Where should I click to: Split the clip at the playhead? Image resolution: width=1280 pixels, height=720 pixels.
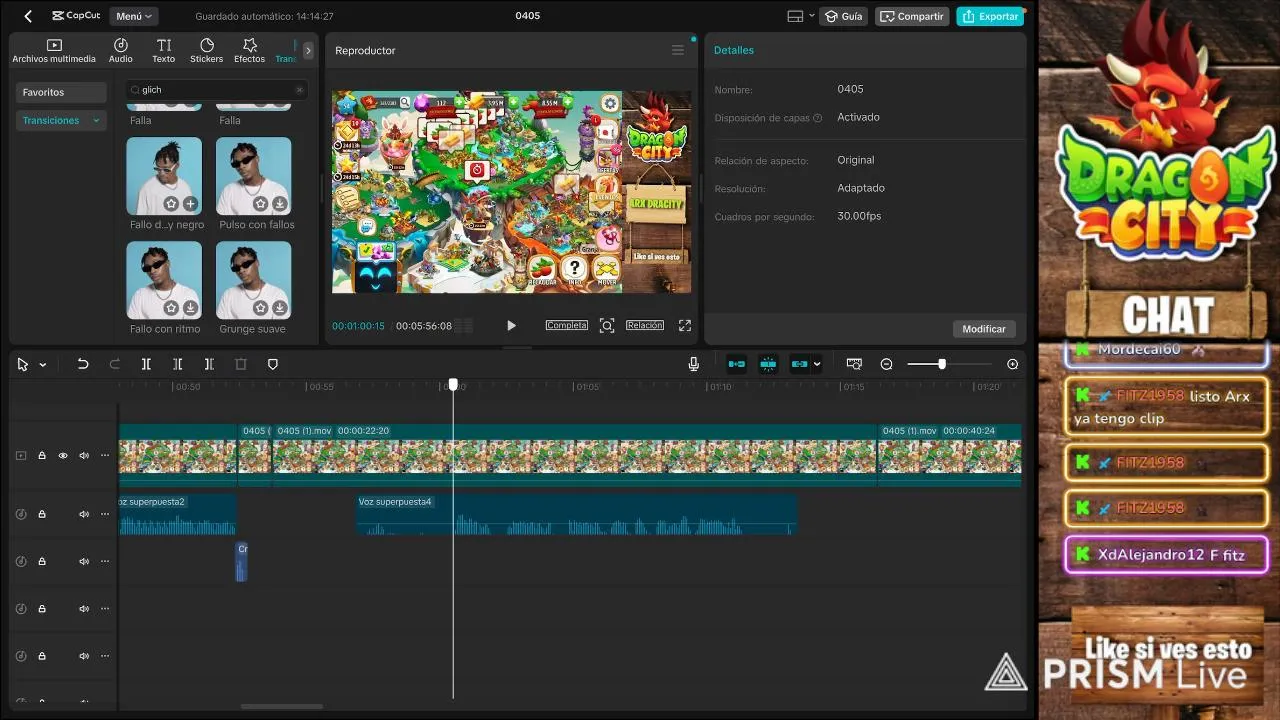point(146,365)
